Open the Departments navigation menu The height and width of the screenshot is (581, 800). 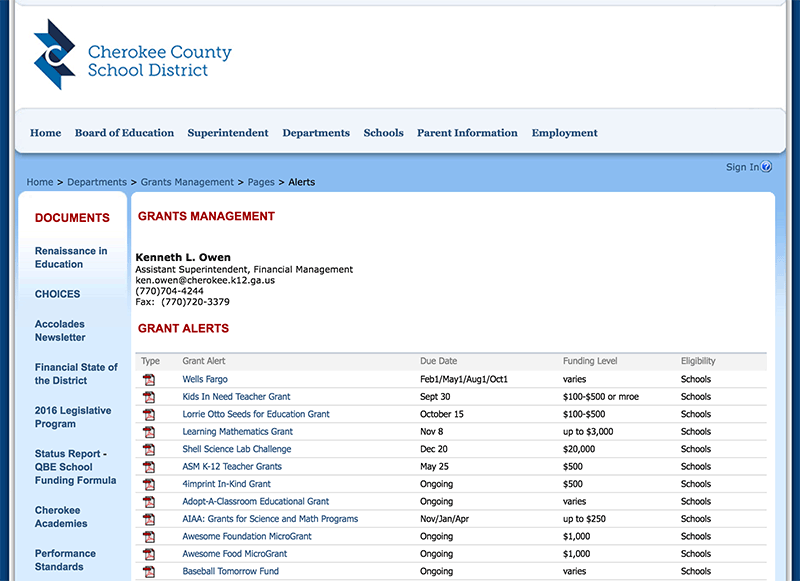316,133
